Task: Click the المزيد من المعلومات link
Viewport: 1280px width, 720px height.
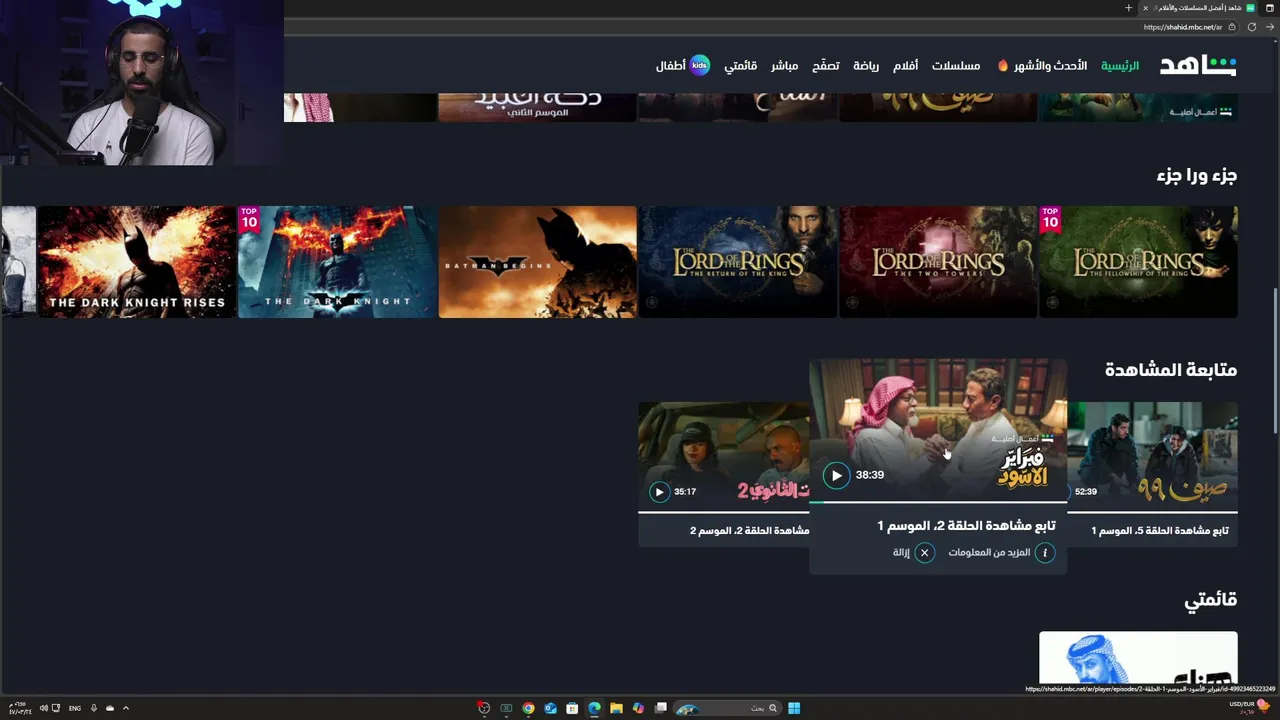Action: pyautogui.click(x=989, y=552)
